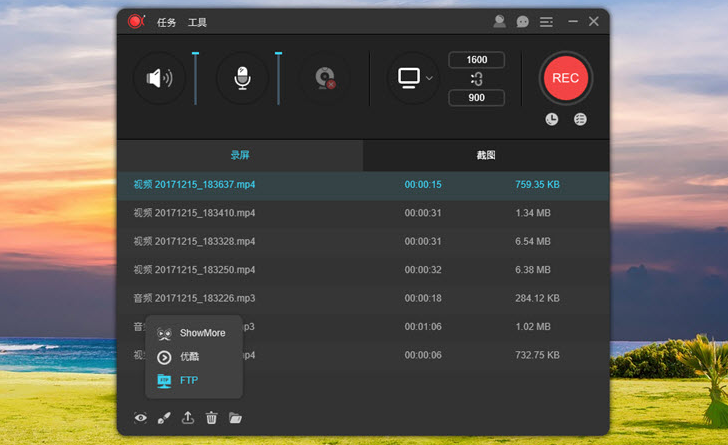
Task: Lock the aspect ratio link icon
Action: (x=476, y=79)
